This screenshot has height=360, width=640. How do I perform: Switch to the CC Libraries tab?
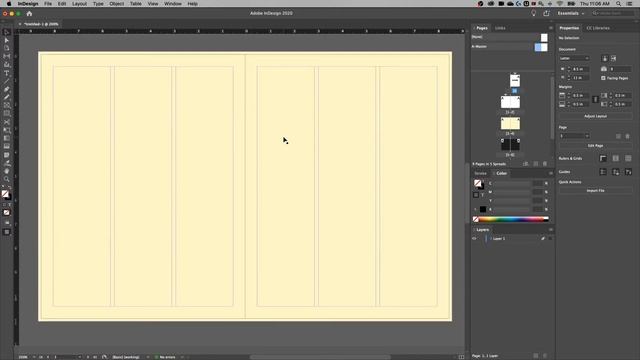(598, 28)
